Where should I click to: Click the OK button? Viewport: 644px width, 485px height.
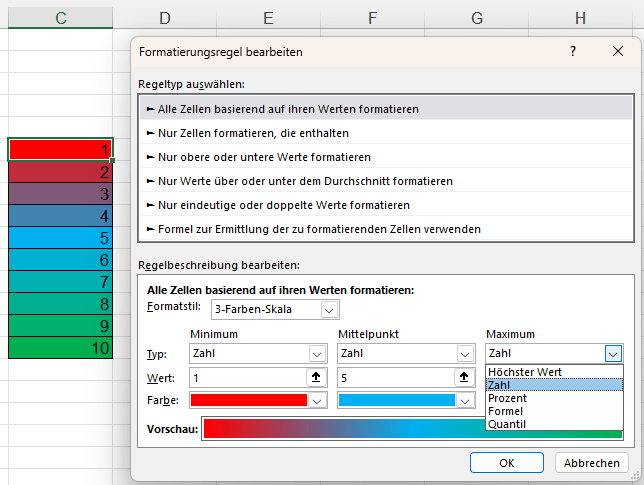click(506, 463)
